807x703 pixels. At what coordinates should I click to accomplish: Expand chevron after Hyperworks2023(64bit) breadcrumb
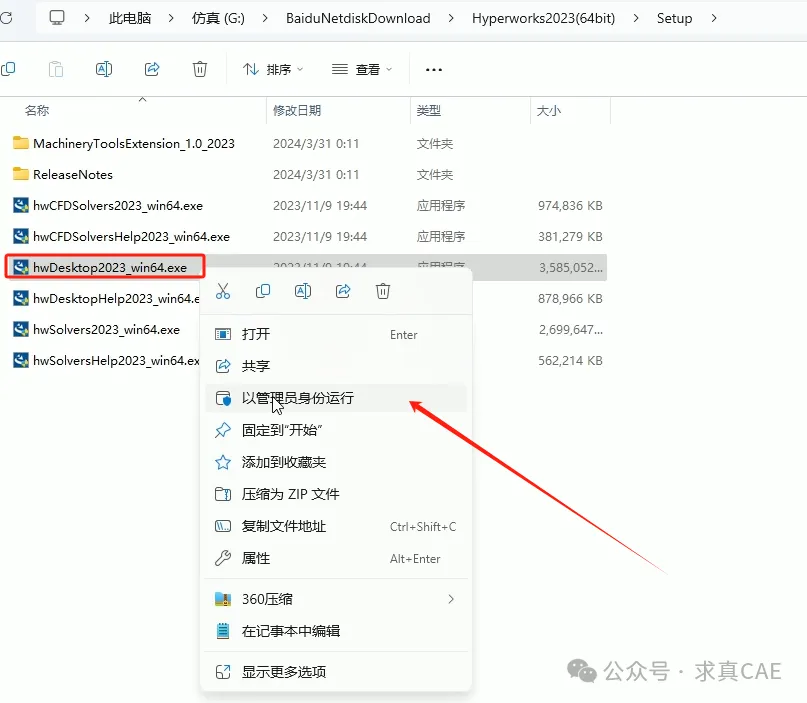[x=636, y=19]
